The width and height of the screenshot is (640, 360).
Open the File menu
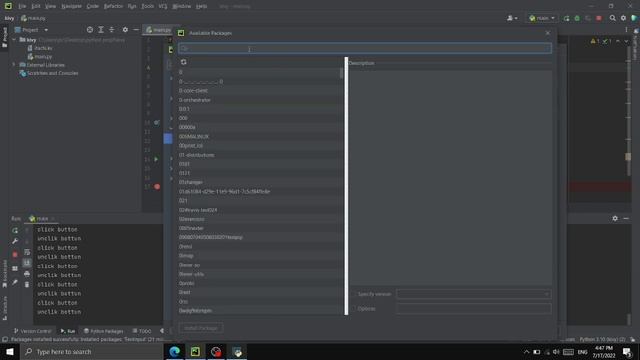tap(22, 6)
